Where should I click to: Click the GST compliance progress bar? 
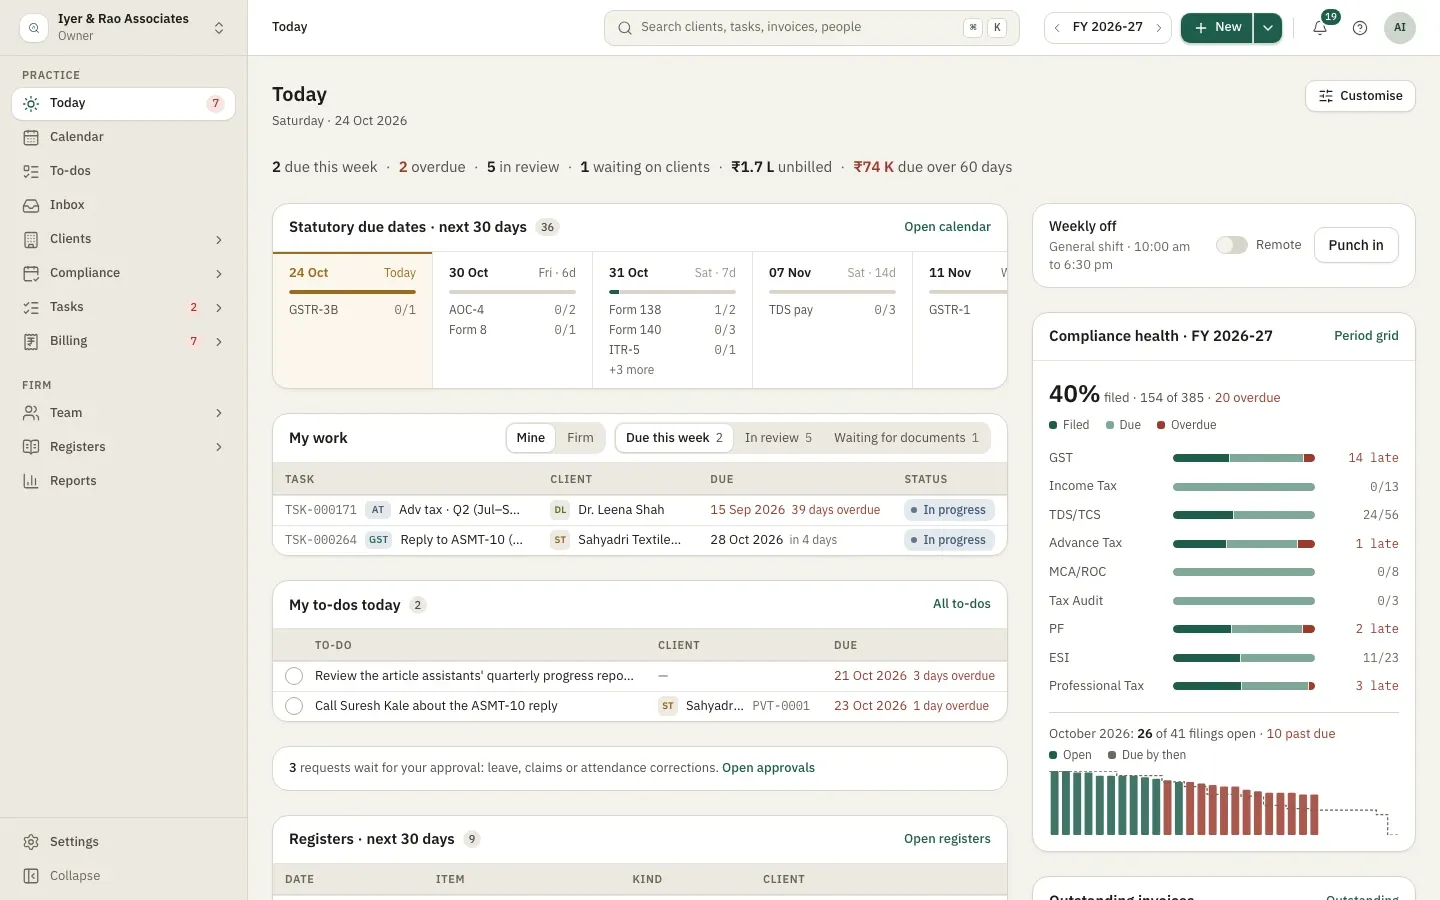point(1244,458)
